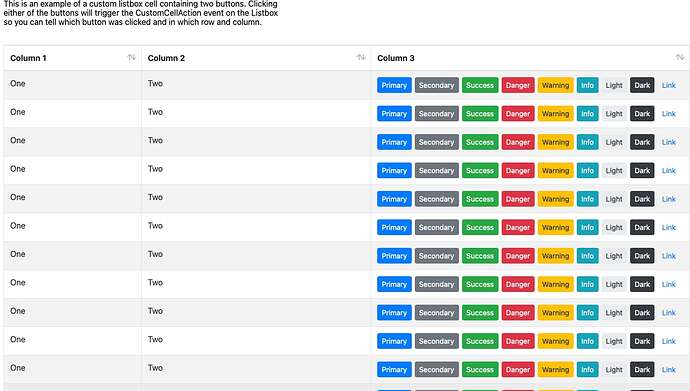This screenshot has width=690, height=391.
Task: Click Danger button in the first row
Action: click(518, 85)
